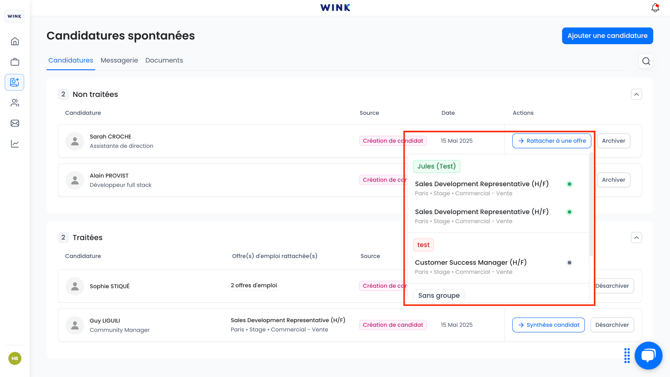The image size is (670, 377).
Task: Open the spontaneous applications sidebar icon
Action: (x=15, y=82)
